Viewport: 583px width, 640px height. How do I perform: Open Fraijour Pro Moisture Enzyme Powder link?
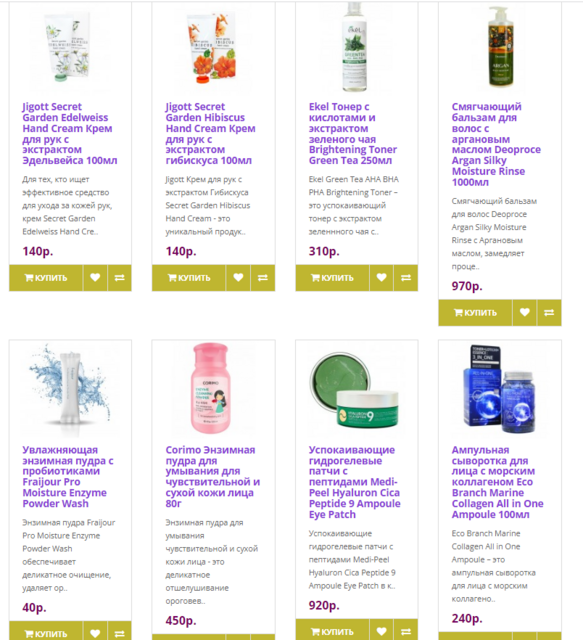click(68, 477)
